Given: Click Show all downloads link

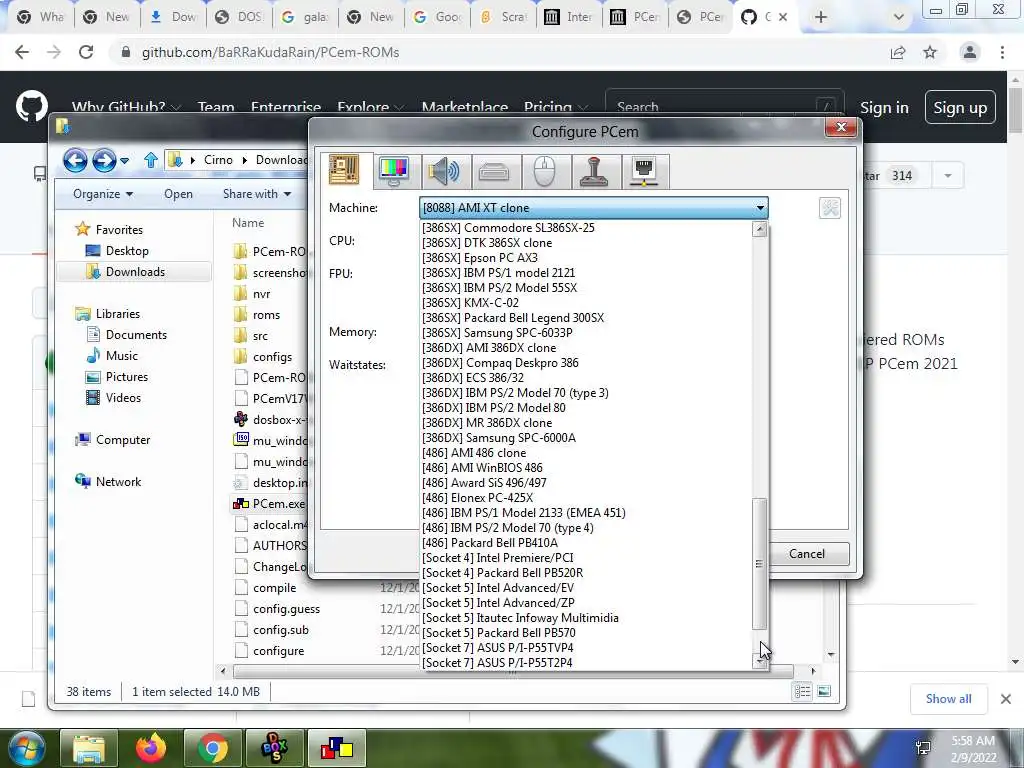Looking at the screenshot, I should pos(948,699).
